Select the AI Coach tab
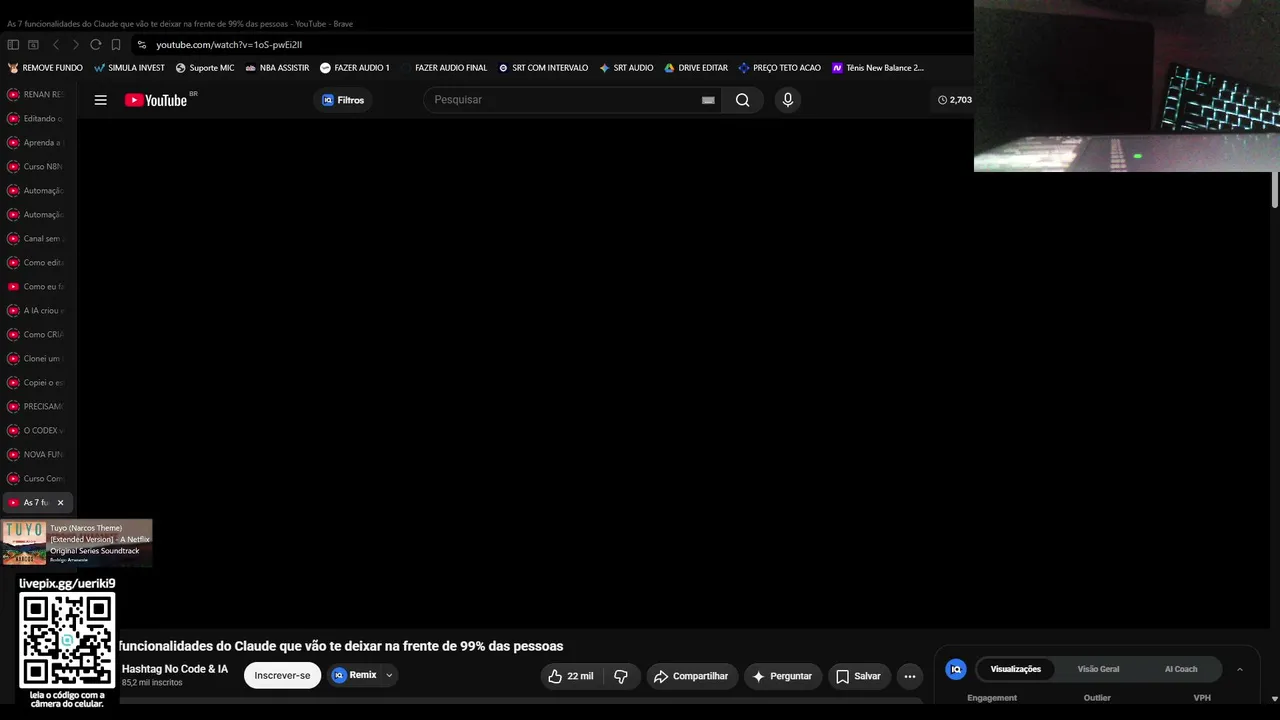 1181,669
